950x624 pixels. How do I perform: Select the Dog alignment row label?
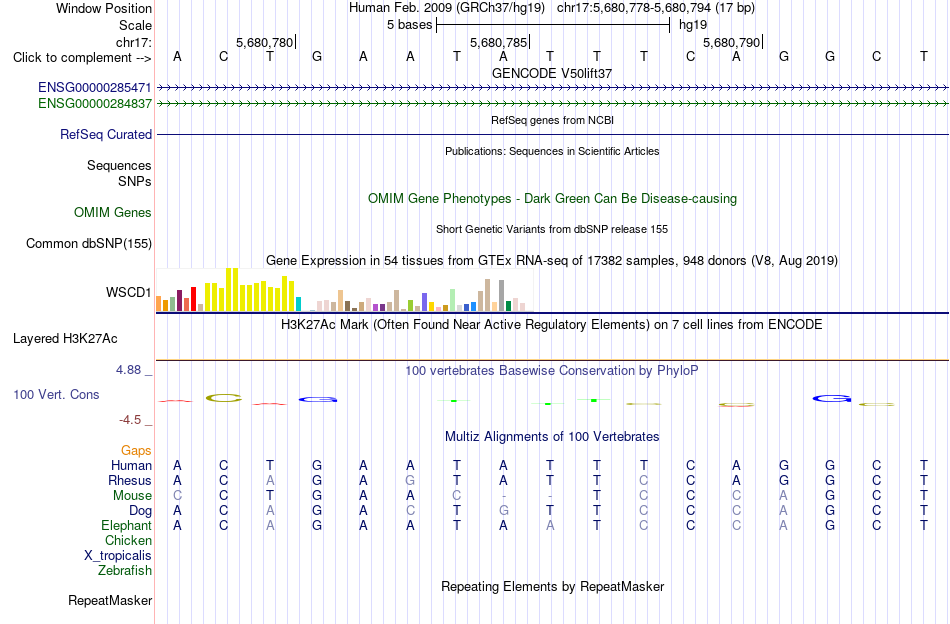[x=141, y=511]
